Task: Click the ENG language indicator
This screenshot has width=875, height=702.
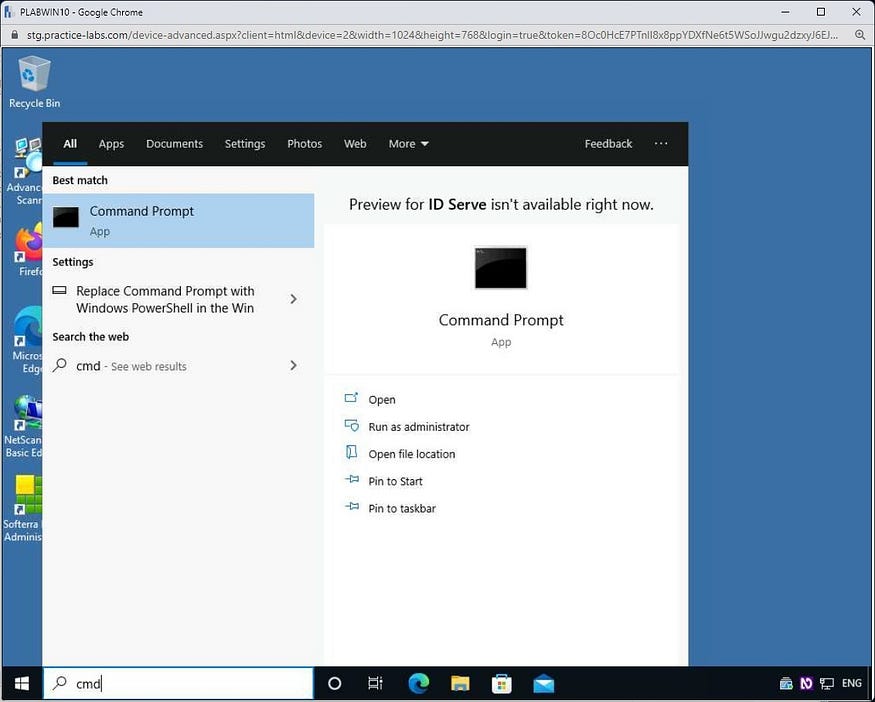Action: [x=852, y=682]
